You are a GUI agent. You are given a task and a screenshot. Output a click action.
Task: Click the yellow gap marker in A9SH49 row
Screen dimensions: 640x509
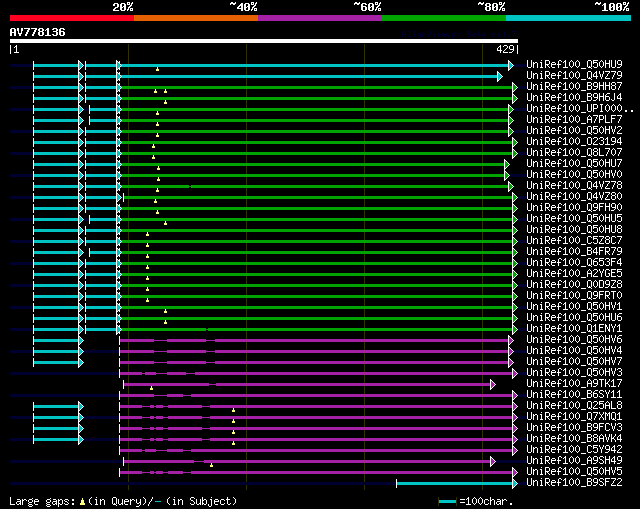(x=211, y=465)
